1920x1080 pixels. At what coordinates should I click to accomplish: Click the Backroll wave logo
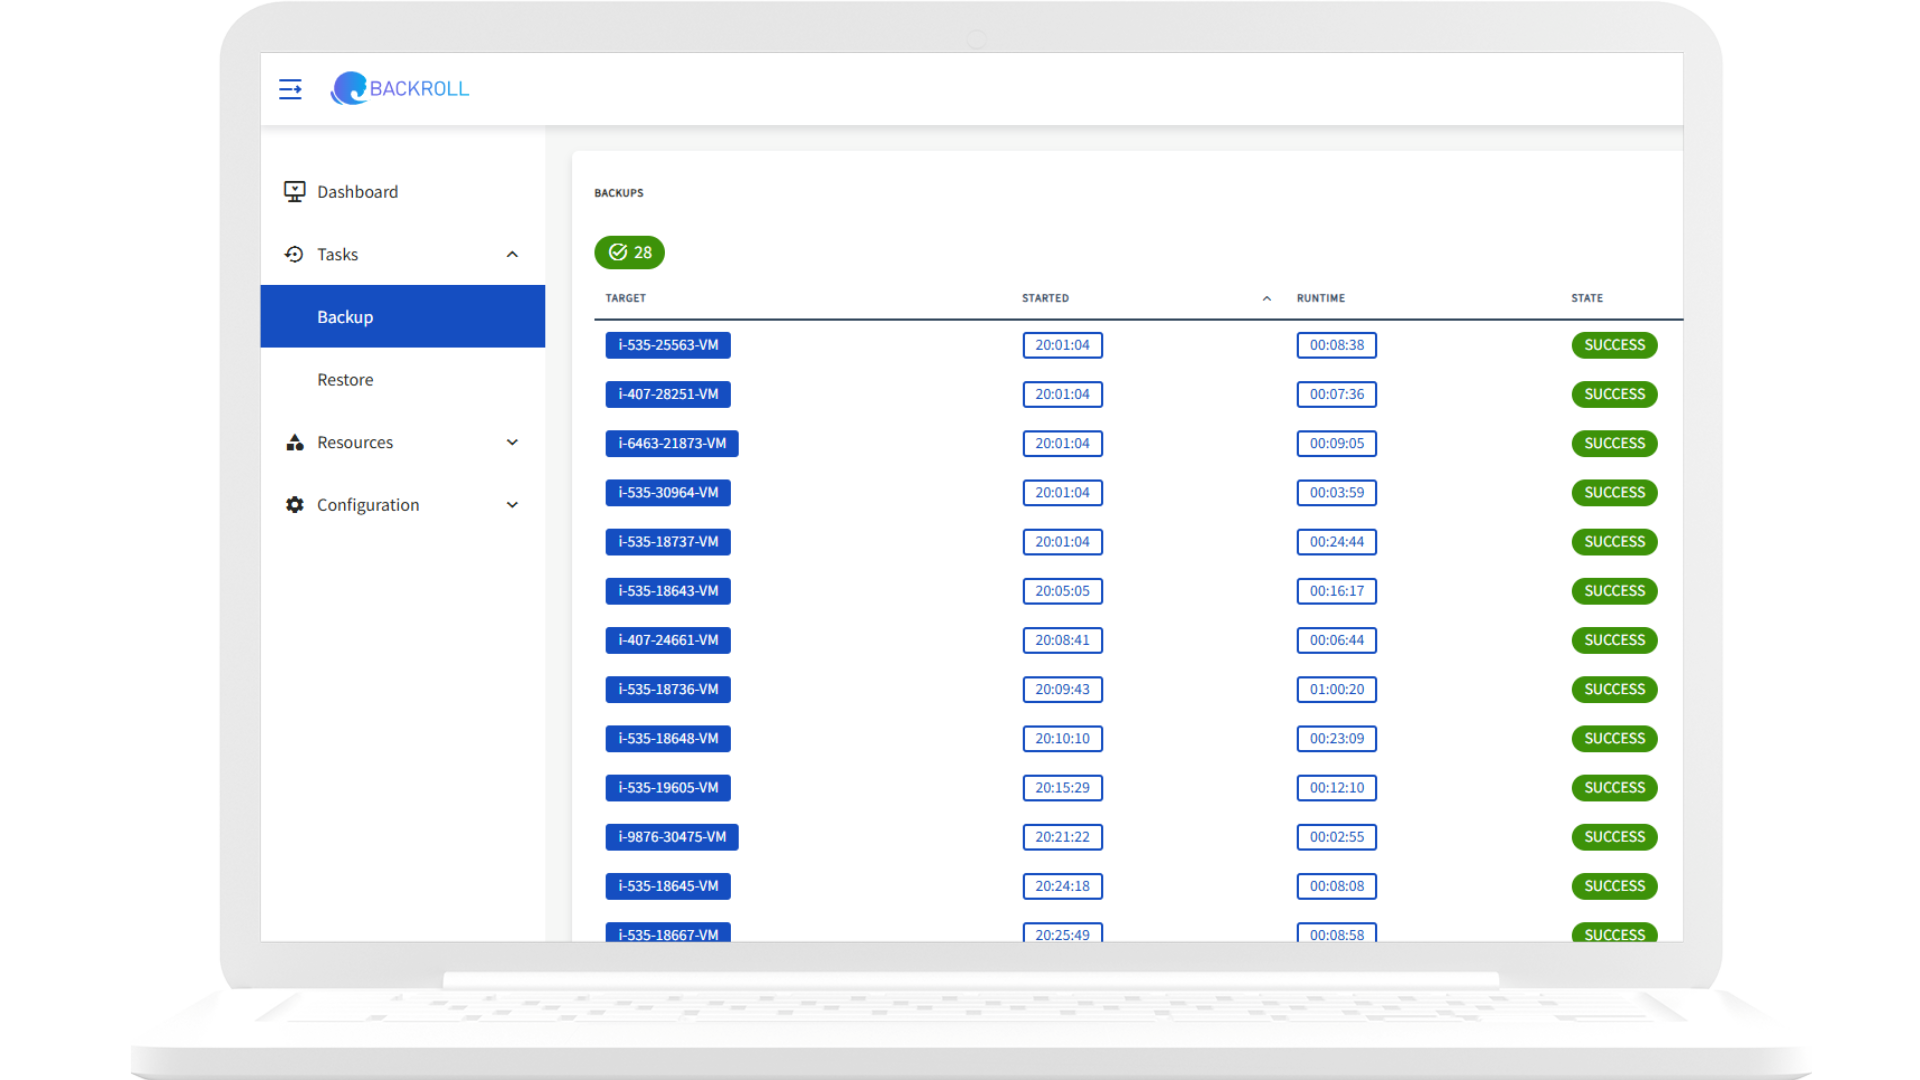348,89
